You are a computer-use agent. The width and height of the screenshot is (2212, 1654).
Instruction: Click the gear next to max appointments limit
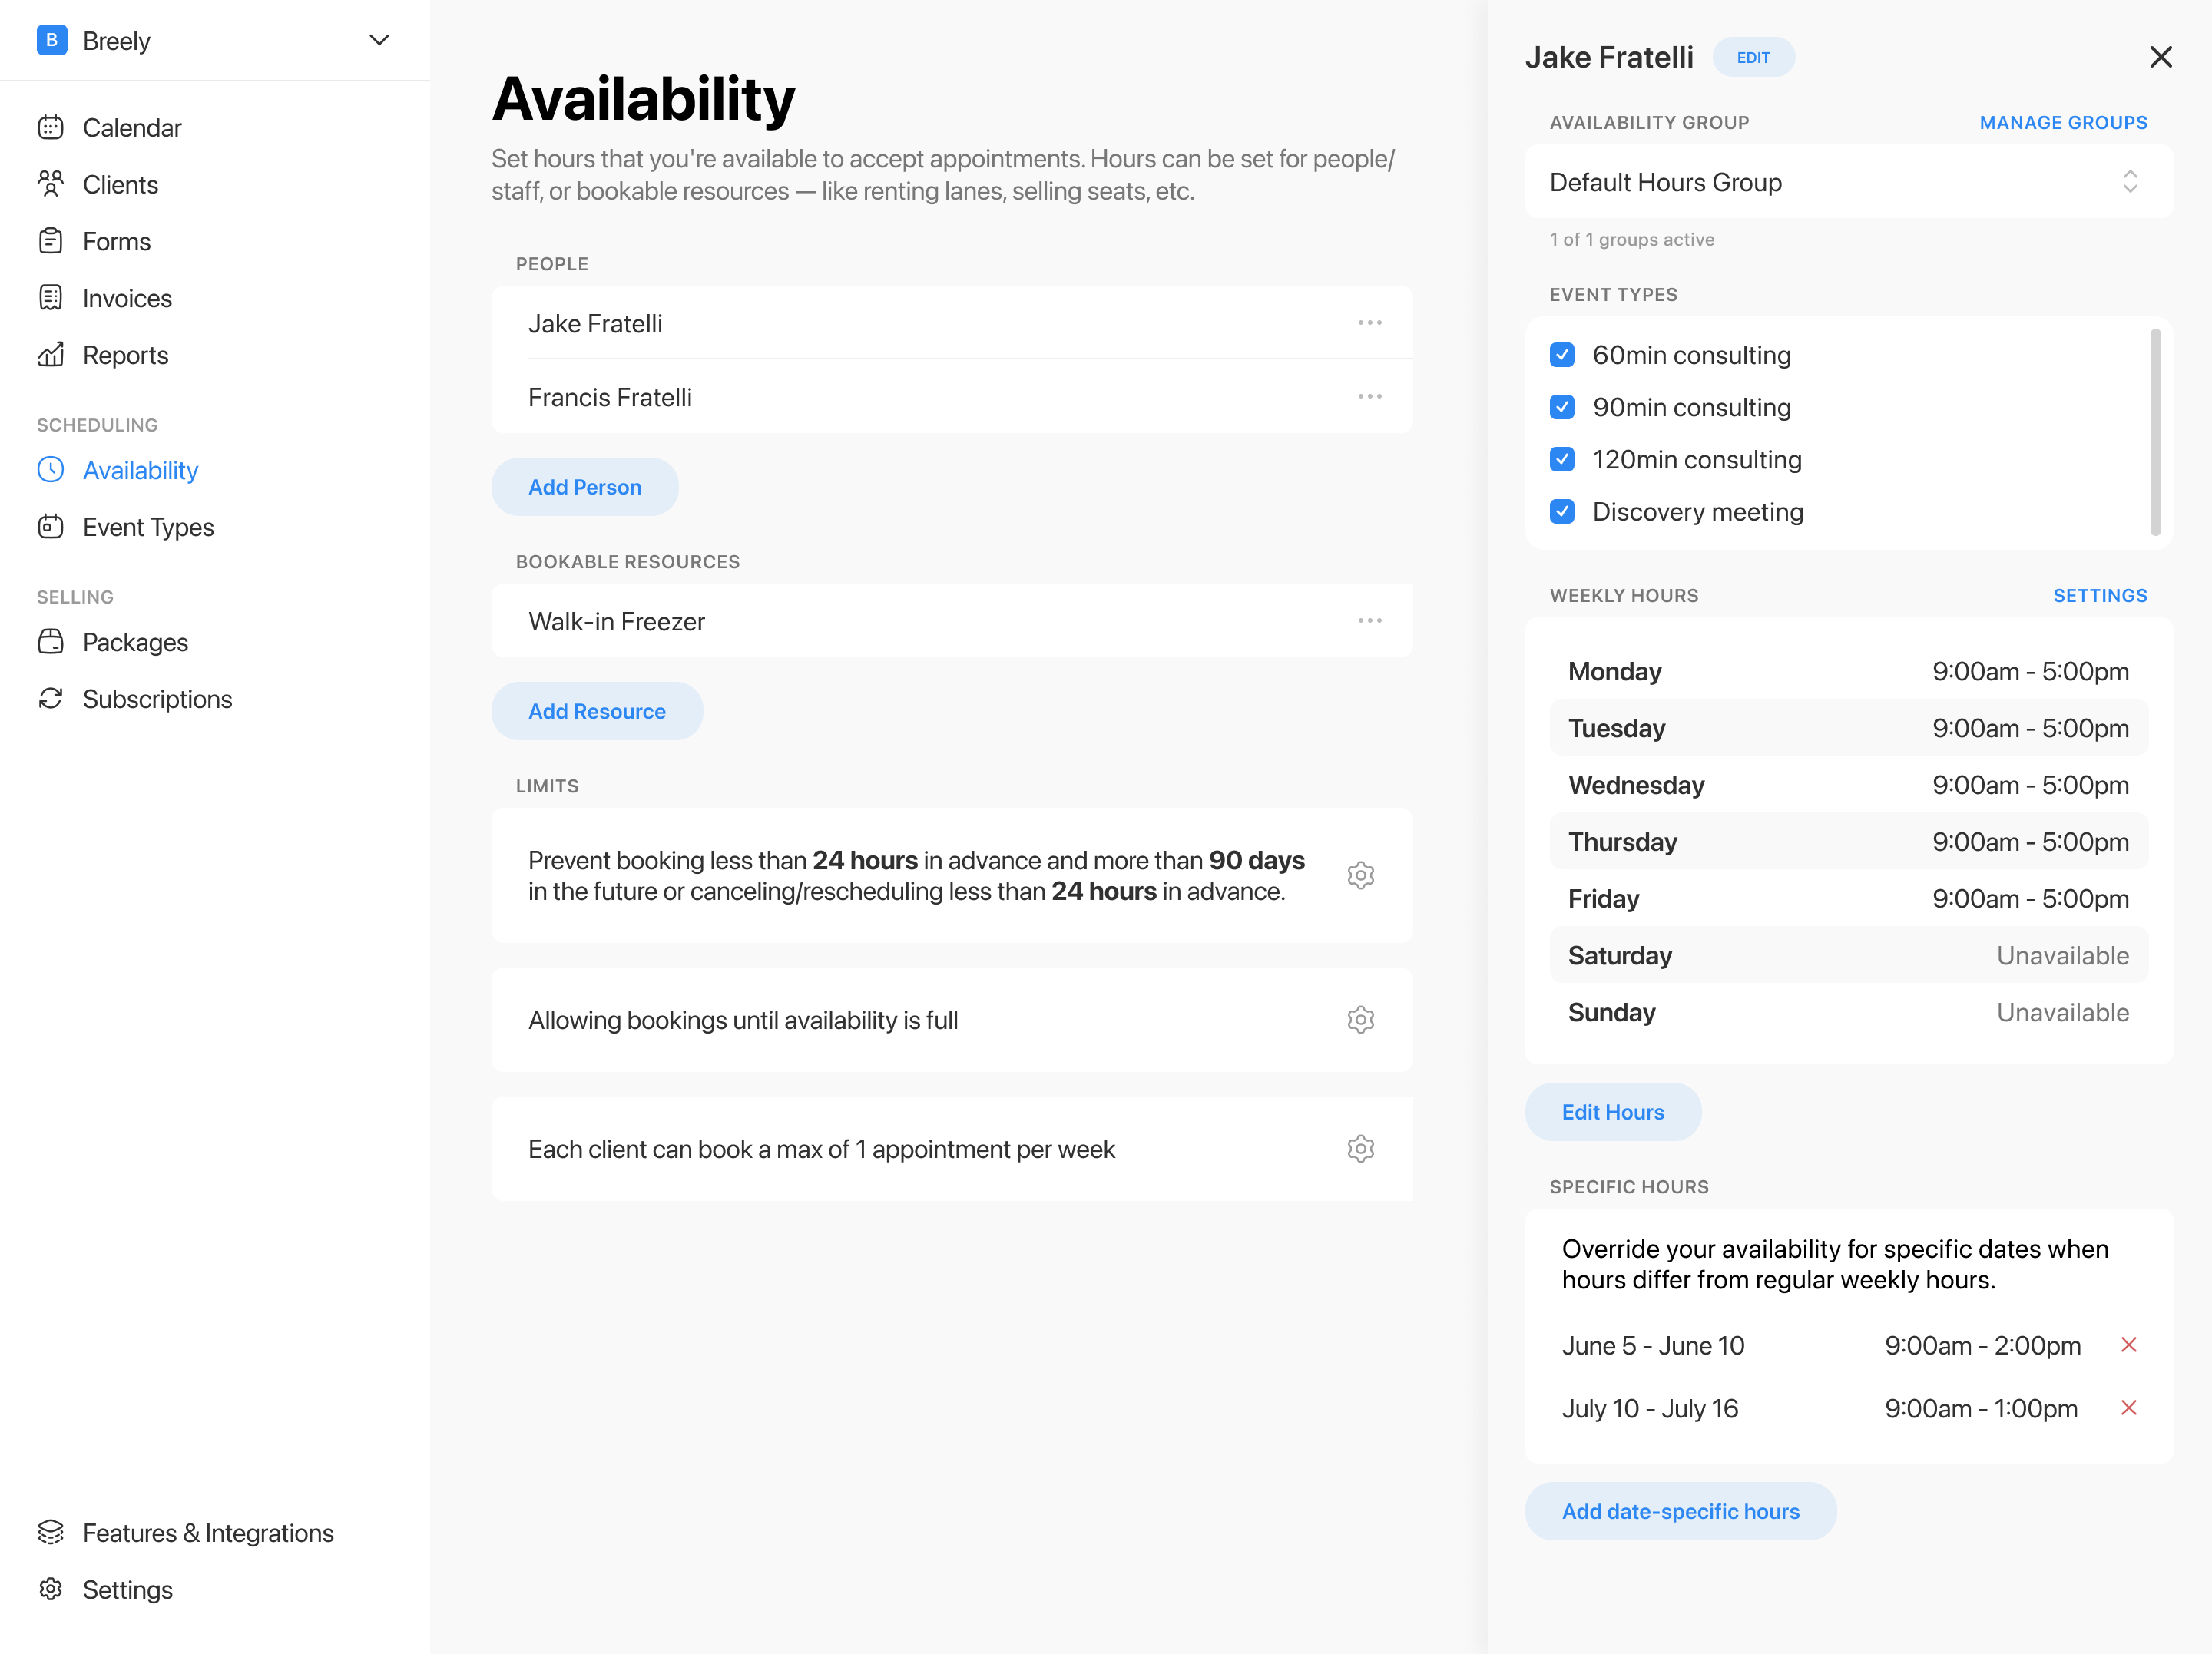coord(1361,1148)
